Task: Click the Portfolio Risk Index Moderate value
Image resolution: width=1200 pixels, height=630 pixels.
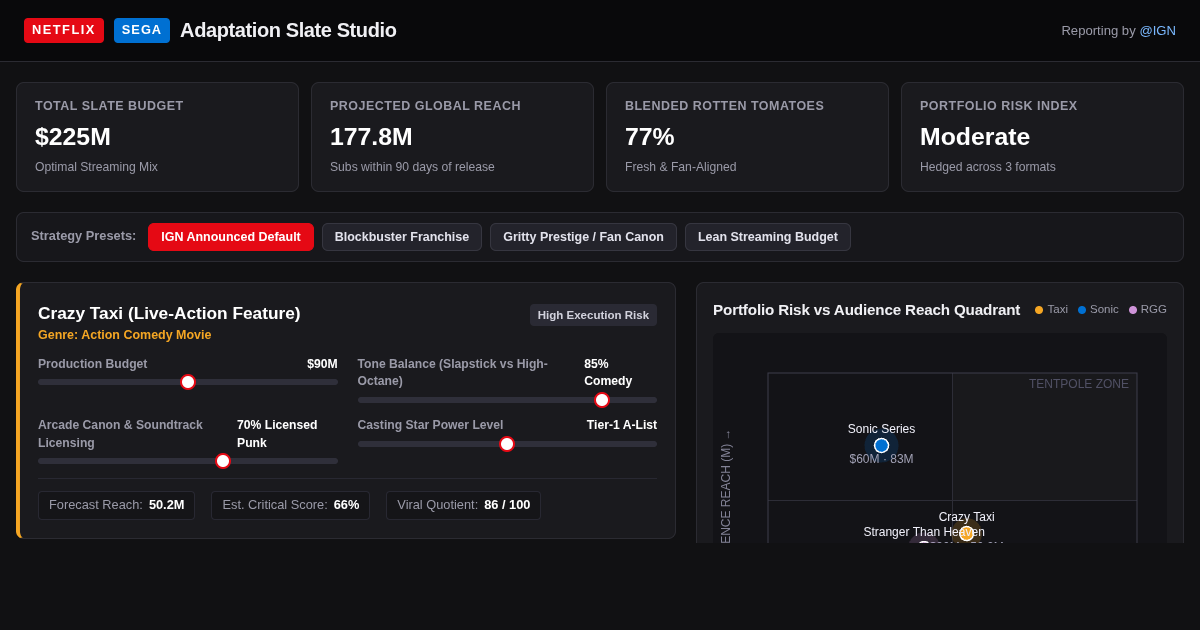Action: 975,137
